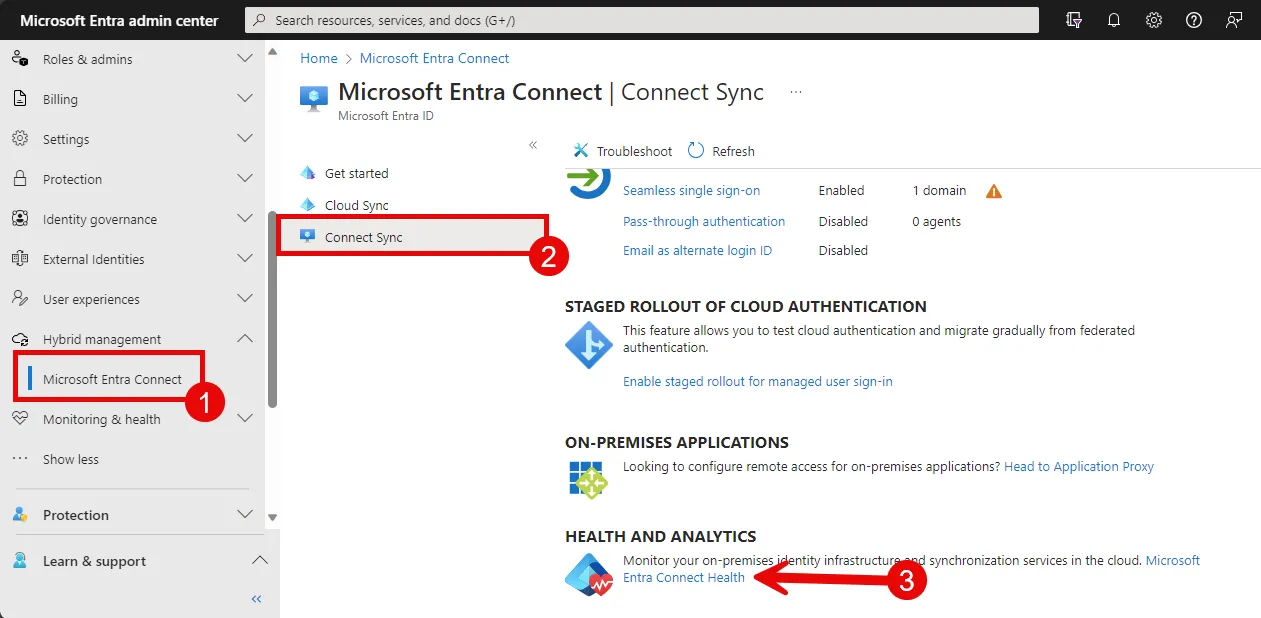Open the ellipsis menu beside Connect Sync title
This screenshot has height=618, width=1261.
(x=796, y=92)
